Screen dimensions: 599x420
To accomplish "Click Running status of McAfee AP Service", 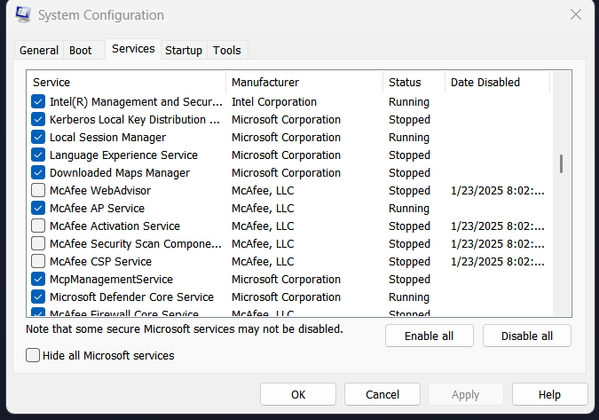I will coord(409,208).
